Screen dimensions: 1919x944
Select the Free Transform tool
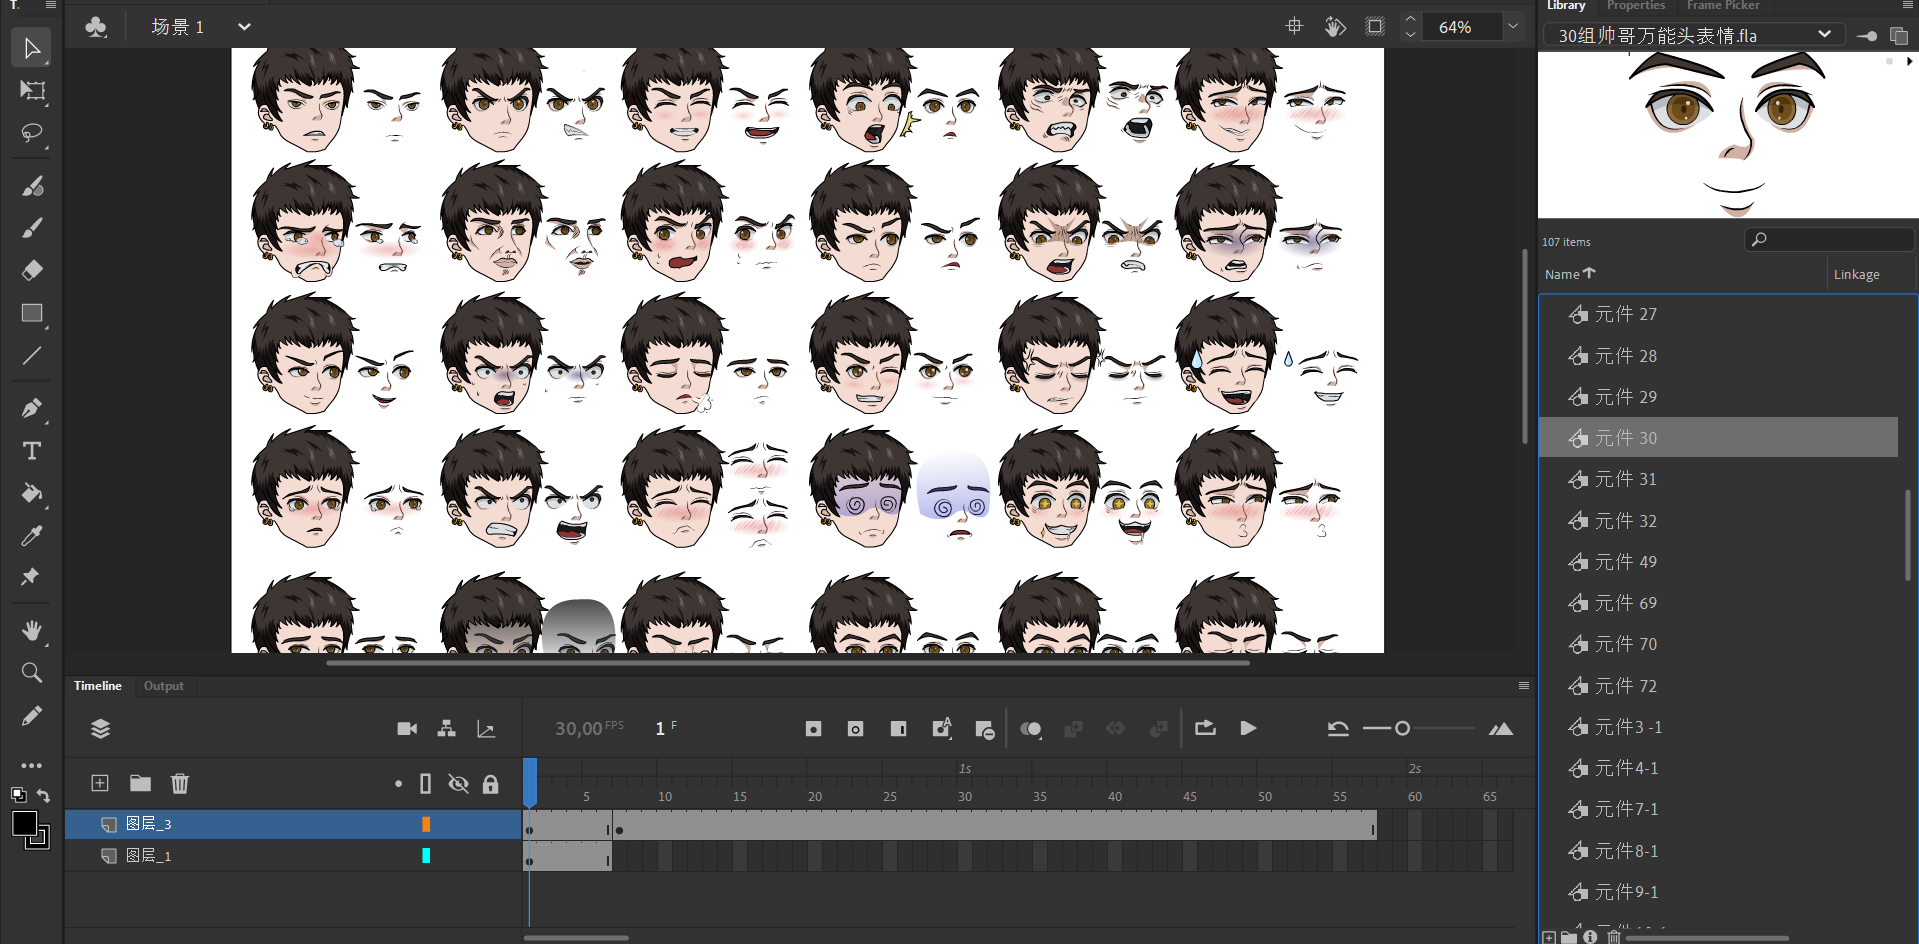[x=32, y=91]
